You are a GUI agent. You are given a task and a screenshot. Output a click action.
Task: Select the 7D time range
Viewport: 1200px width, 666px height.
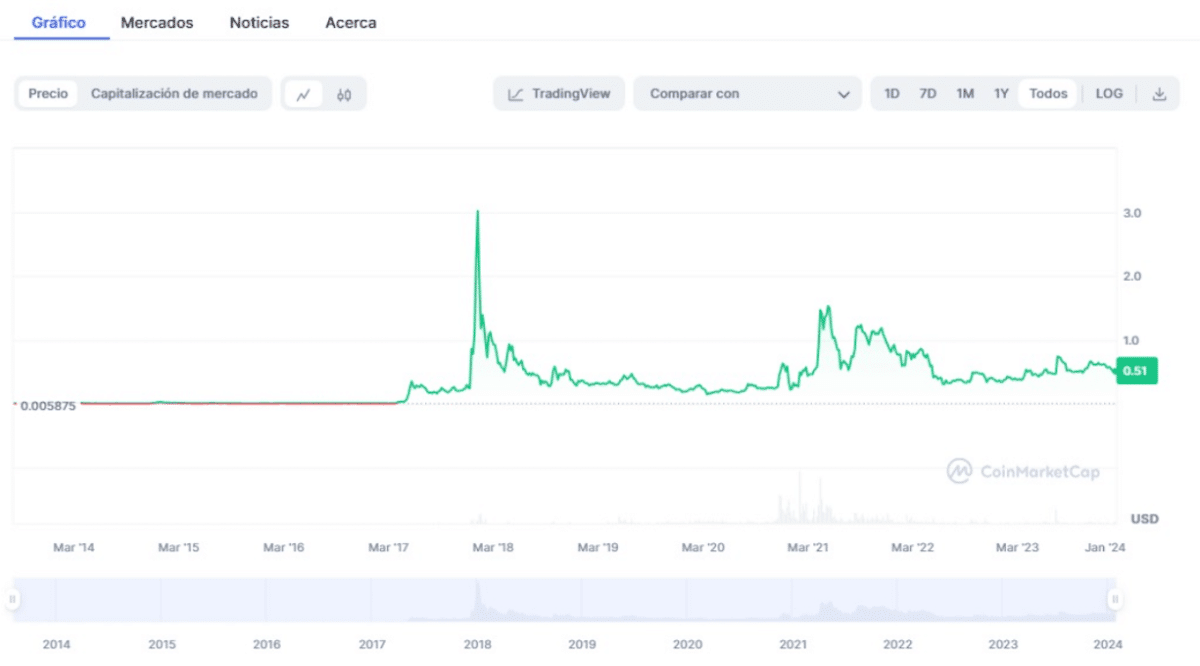[927, 93]
